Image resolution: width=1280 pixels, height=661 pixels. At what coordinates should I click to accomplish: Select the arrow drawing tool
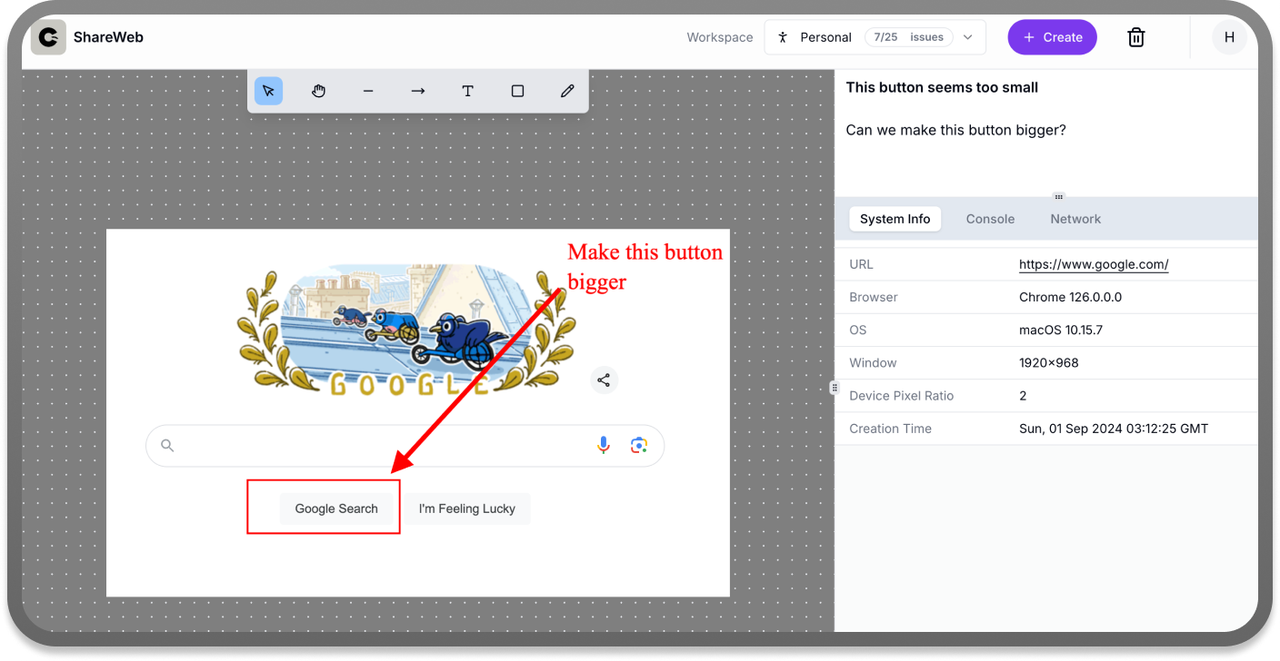(418, 91)
